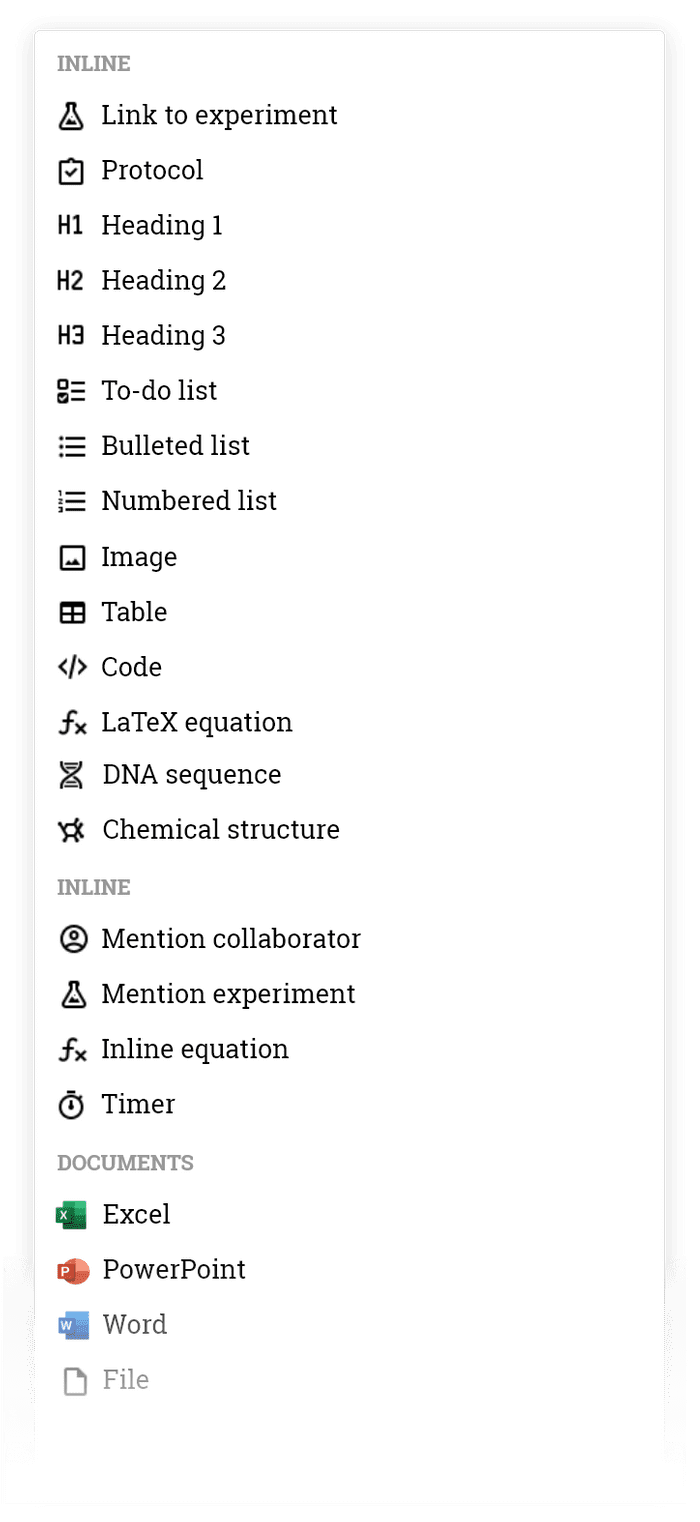Click the Protocol clipboard icon
Screen dimensions: 700x1522
tap(71, 171)
